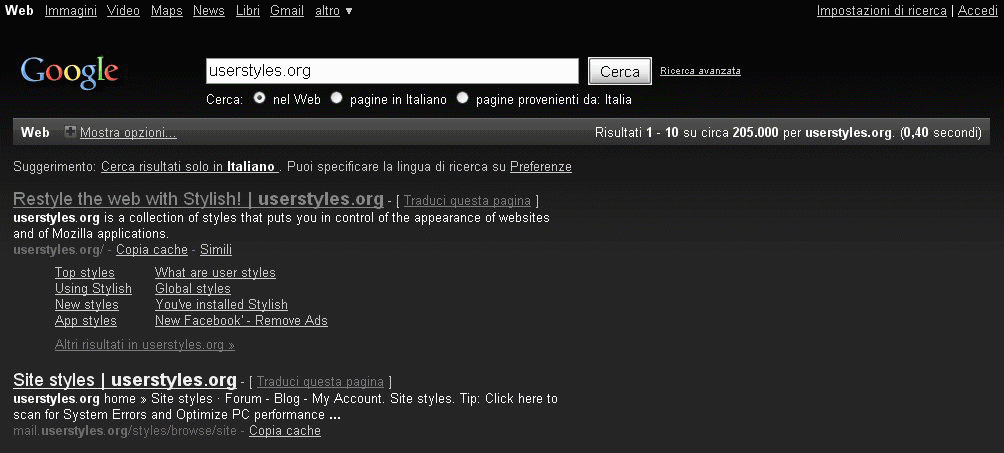This screenshot has height=453, width=1004.
Task: Open Maps from the top bar
Action: [x=166, y=11]
